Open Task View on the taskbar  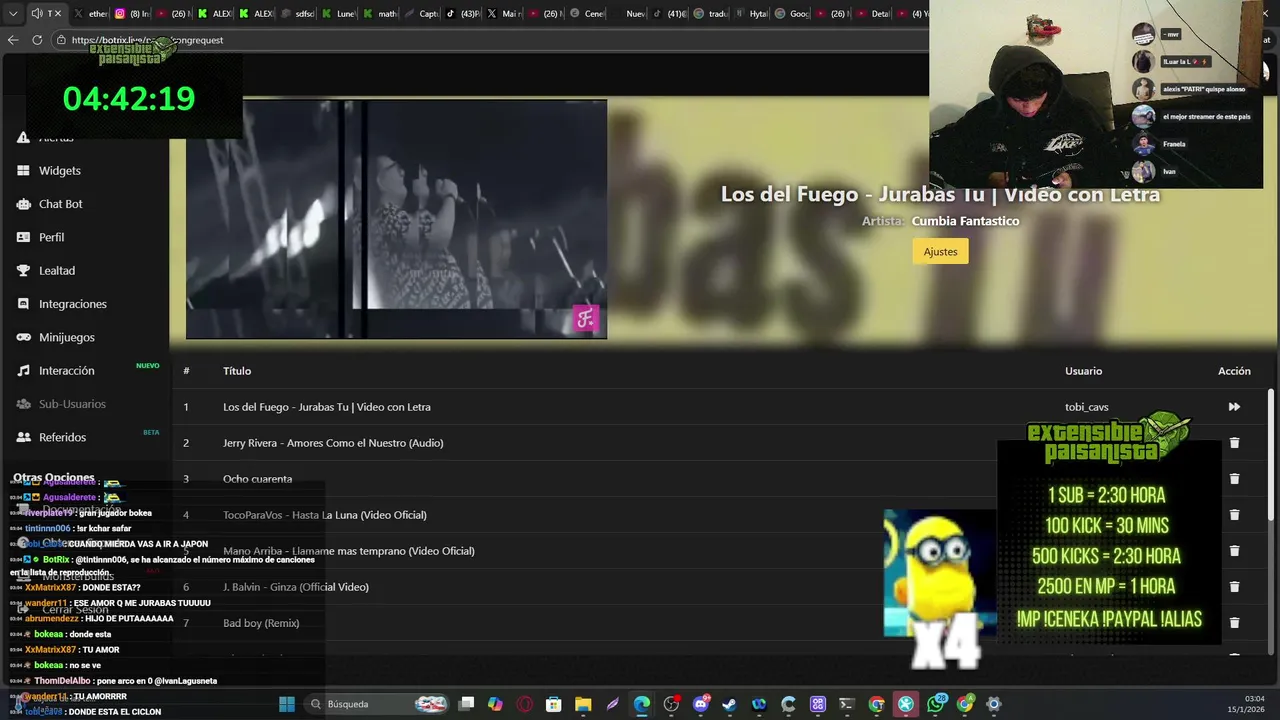[x=466, y=704]
